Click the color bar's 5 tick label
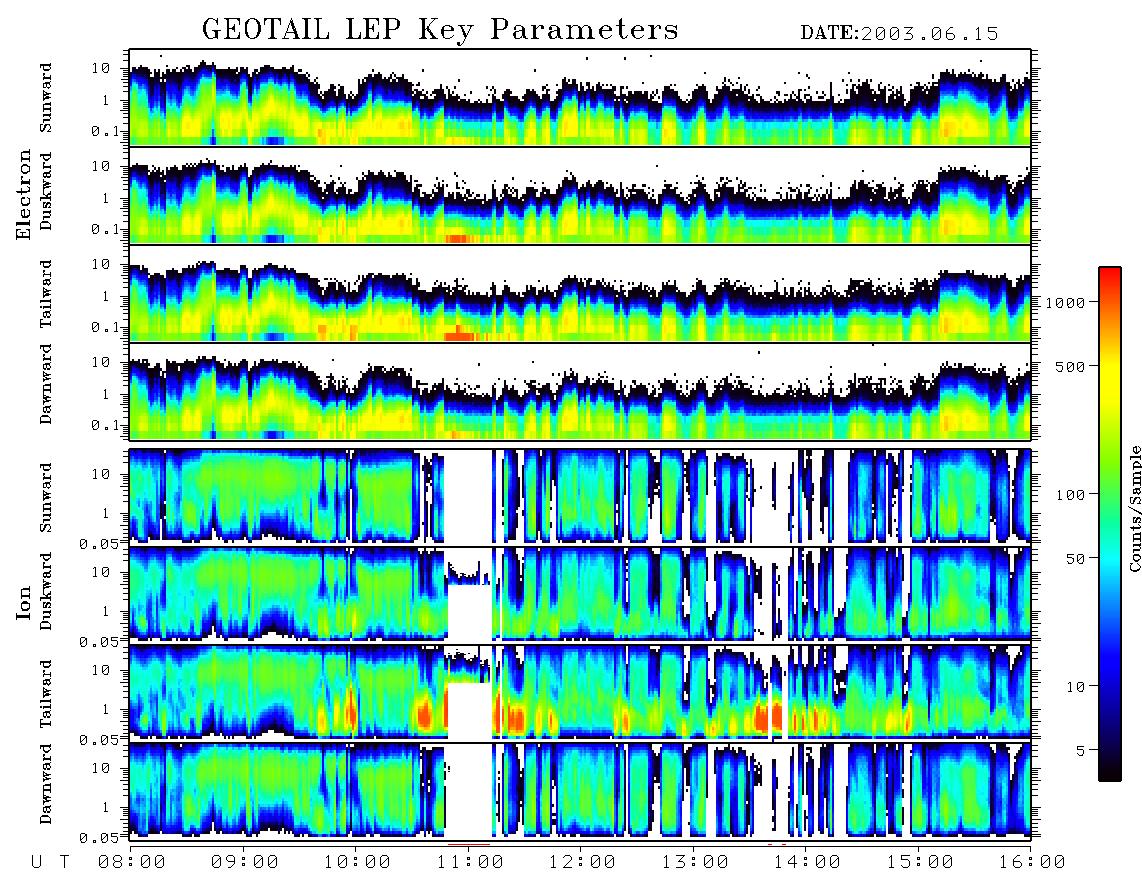The width and height of the screenshot is (1142, 880). [x=1080, y=750]
